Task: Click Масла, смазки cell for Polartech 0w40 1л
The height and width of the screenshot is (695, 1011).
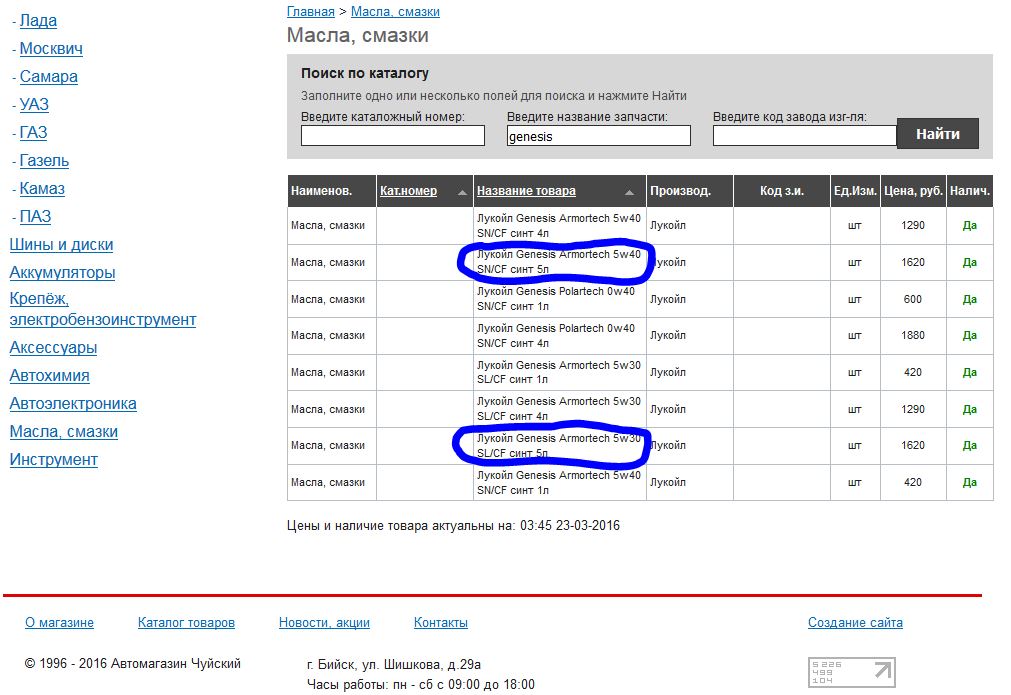Action: coord(328,299)
